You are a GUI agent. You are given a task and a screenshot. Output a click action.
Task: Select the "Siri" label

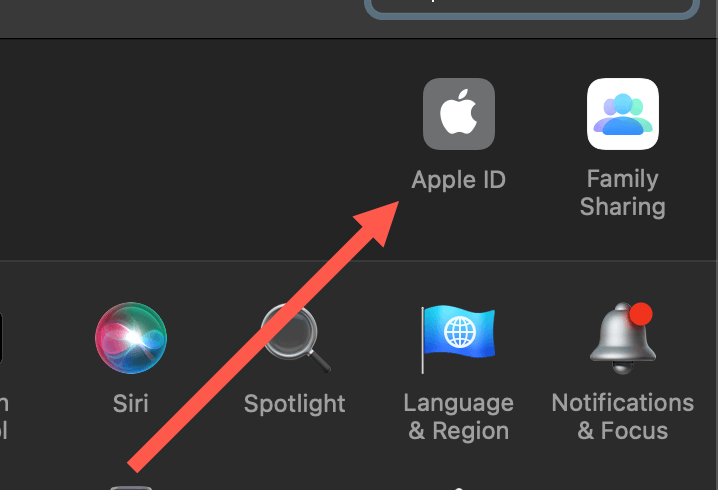coord(131,403)
